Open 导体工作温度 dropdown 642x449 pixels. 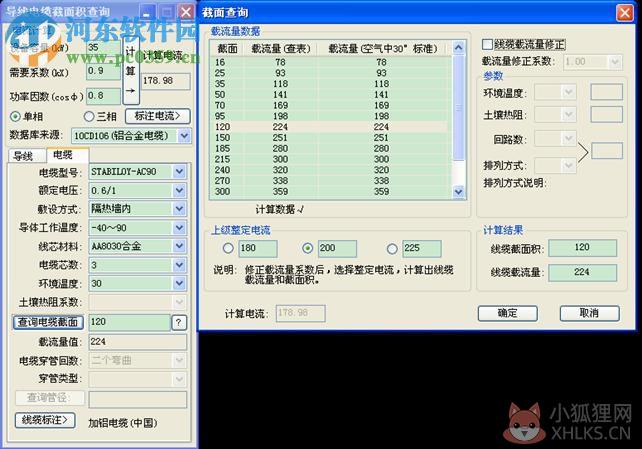pyautogui.click(x=179, y=228)
